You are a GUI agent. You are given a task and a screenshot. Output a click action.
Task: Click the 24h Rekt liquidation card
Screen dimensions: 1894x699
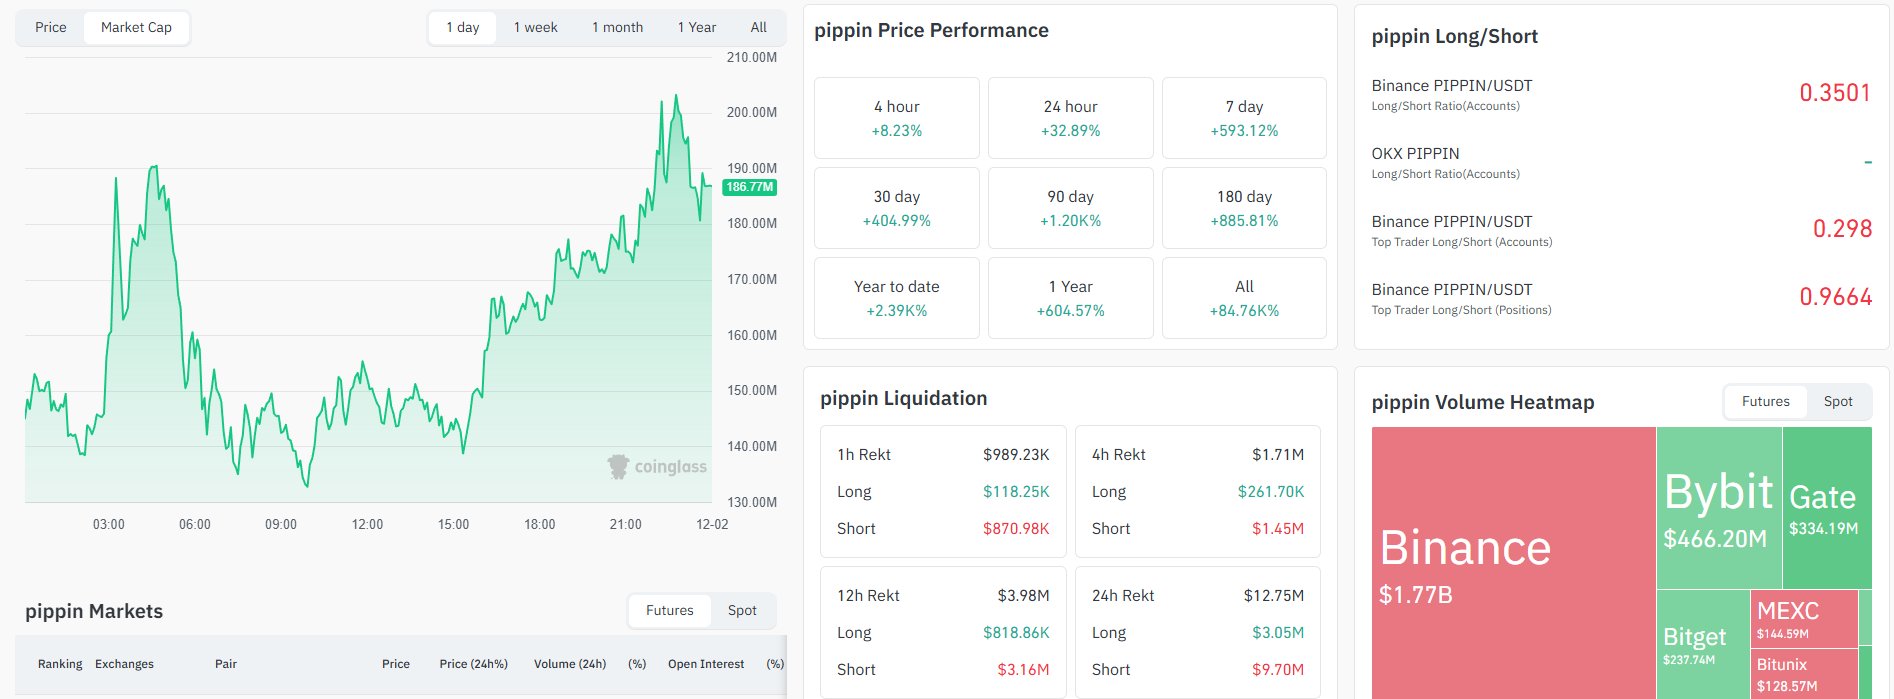pyautogui.click(x=1197, y=632)
